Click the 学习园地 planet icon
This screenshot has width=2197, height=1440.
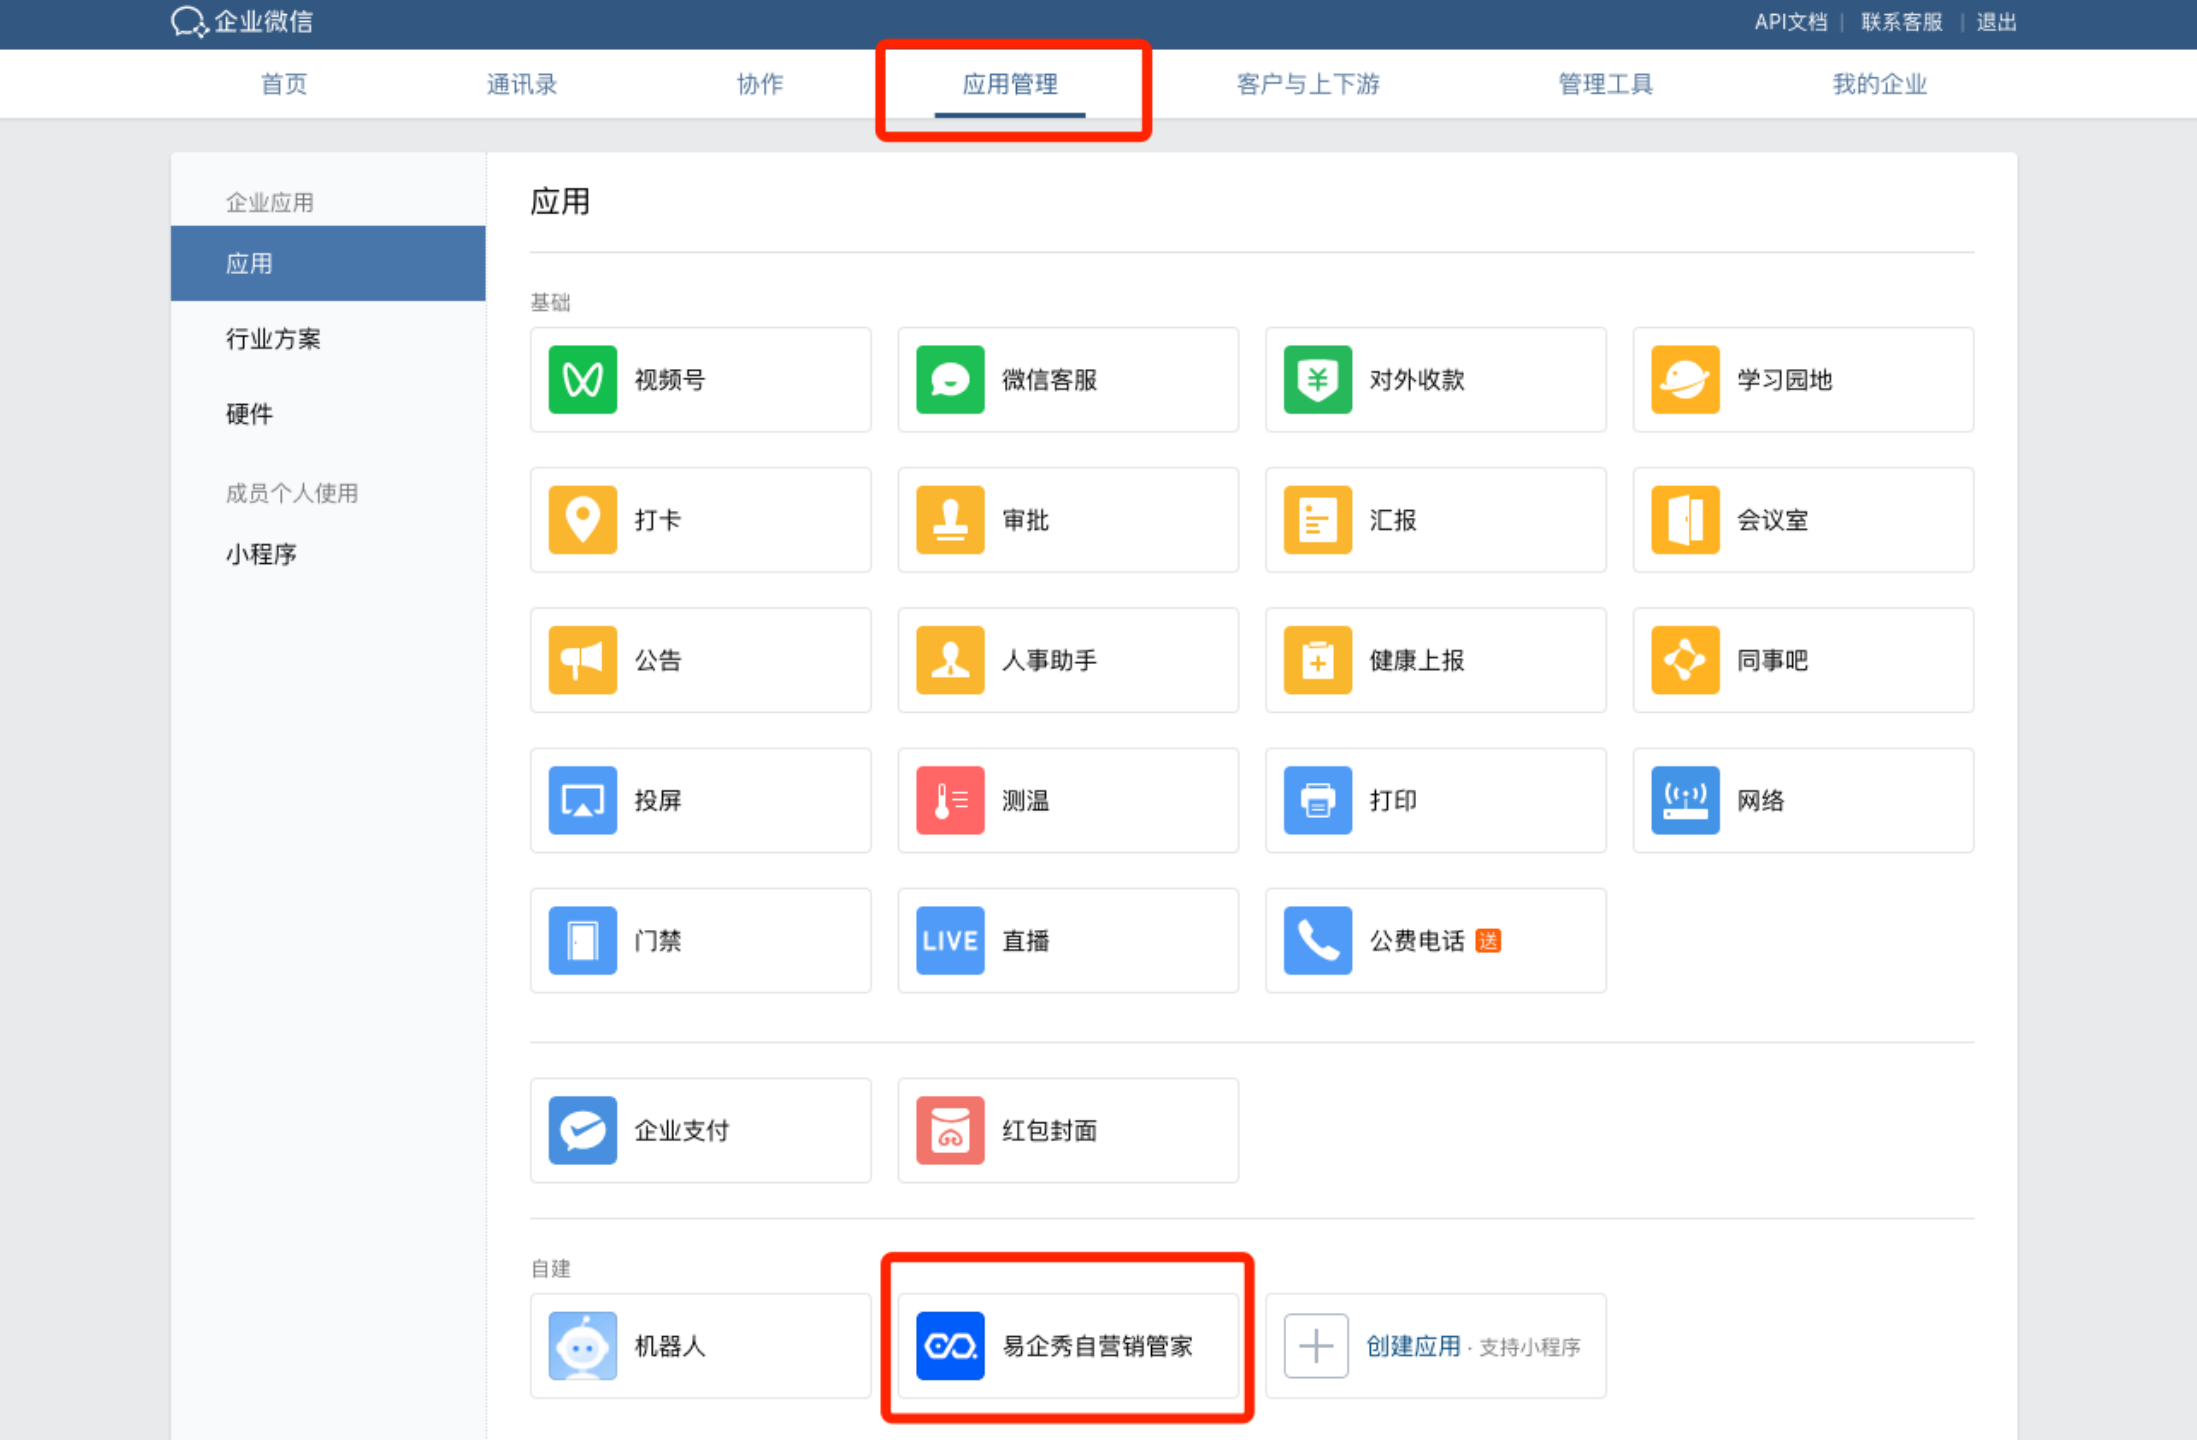(1685, 380)
